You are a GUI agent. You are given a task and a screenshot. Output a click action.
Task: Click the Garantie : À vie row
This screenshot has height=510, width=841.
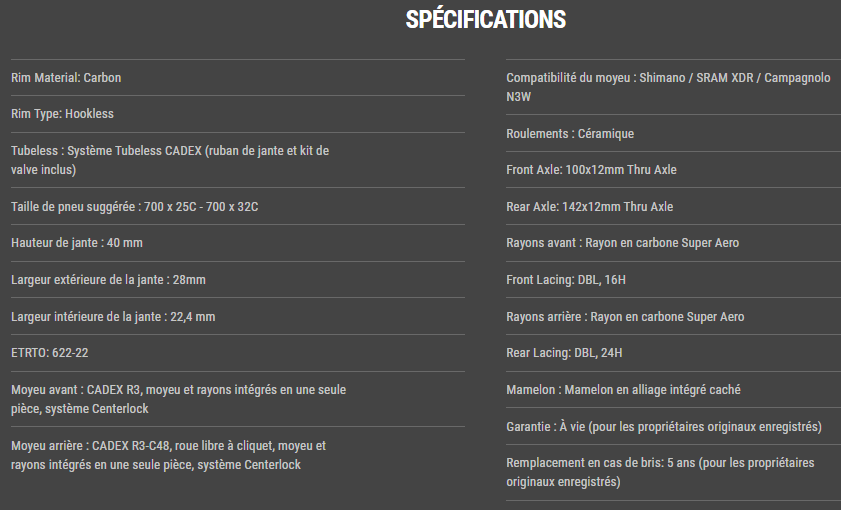pos(664,427)
